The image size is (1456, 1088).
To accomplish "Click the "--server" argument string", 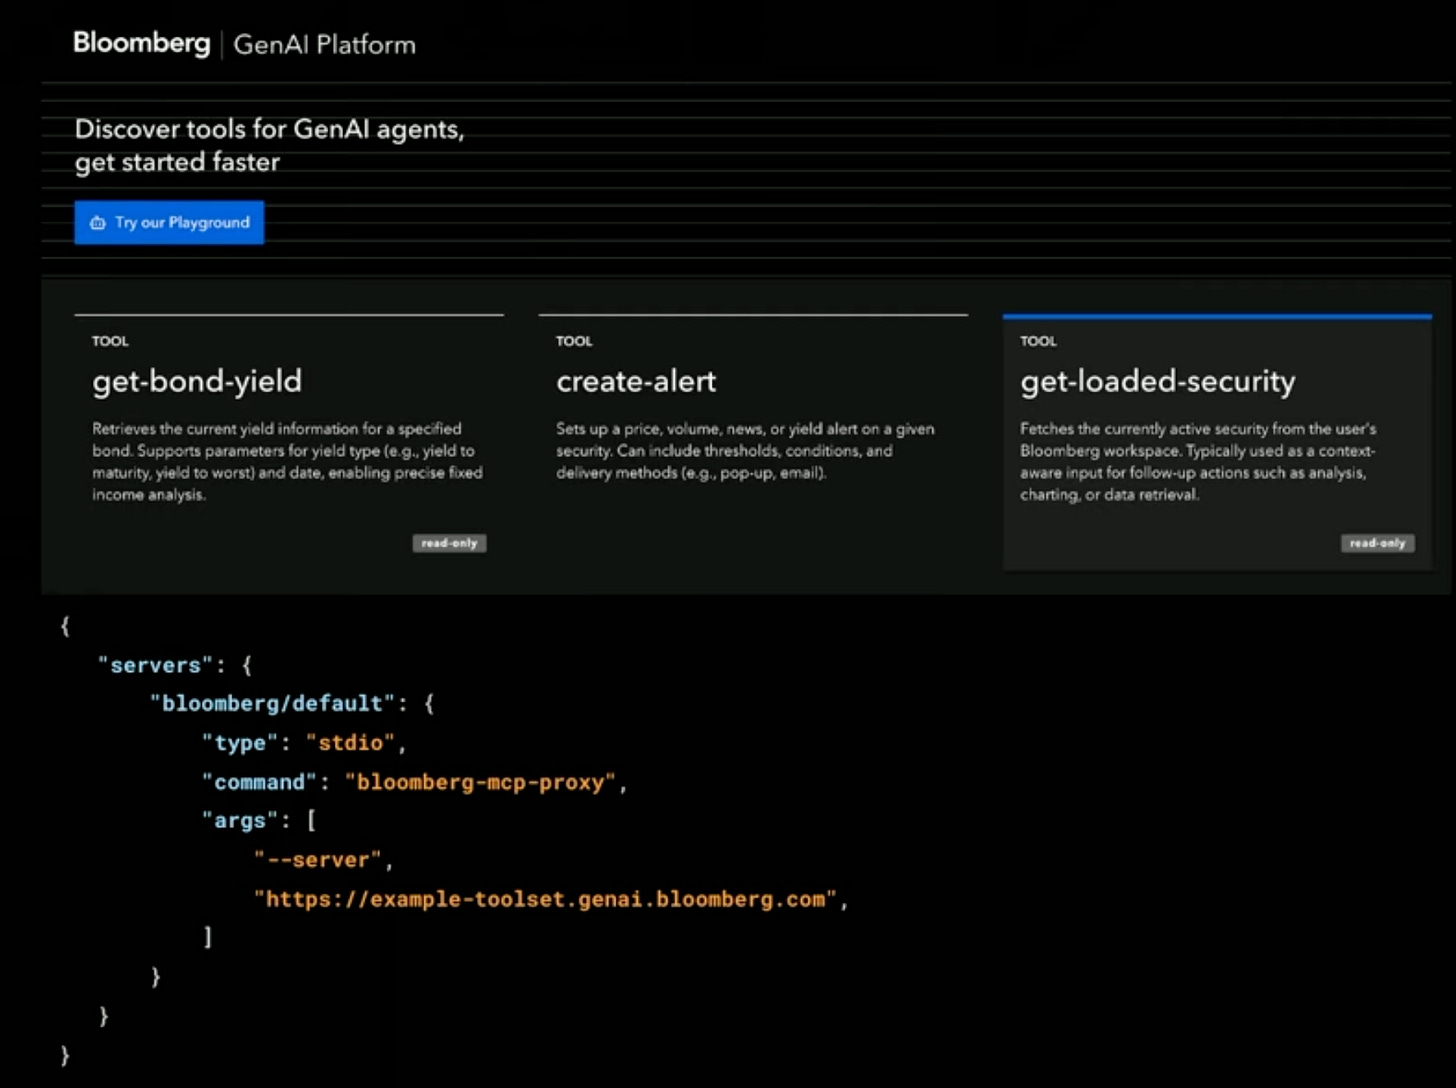I will point(317,859).
